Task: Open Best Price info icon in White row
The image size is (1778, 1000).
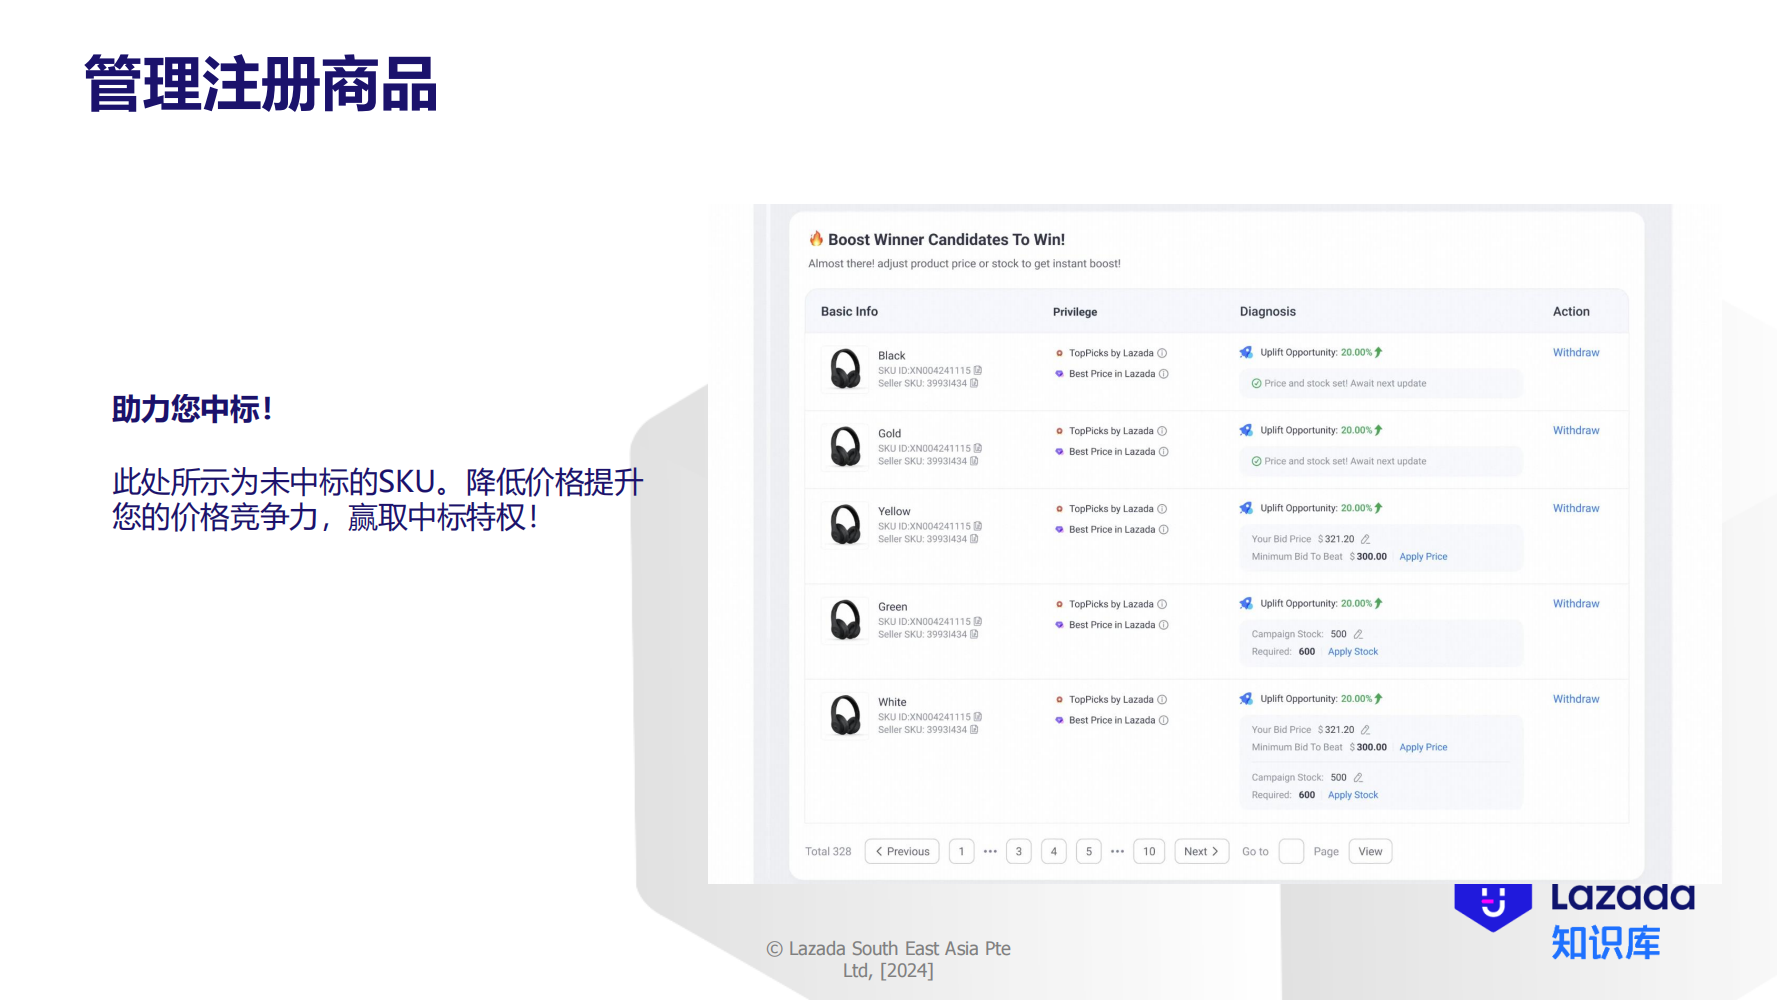Action: coord(1164,720)
